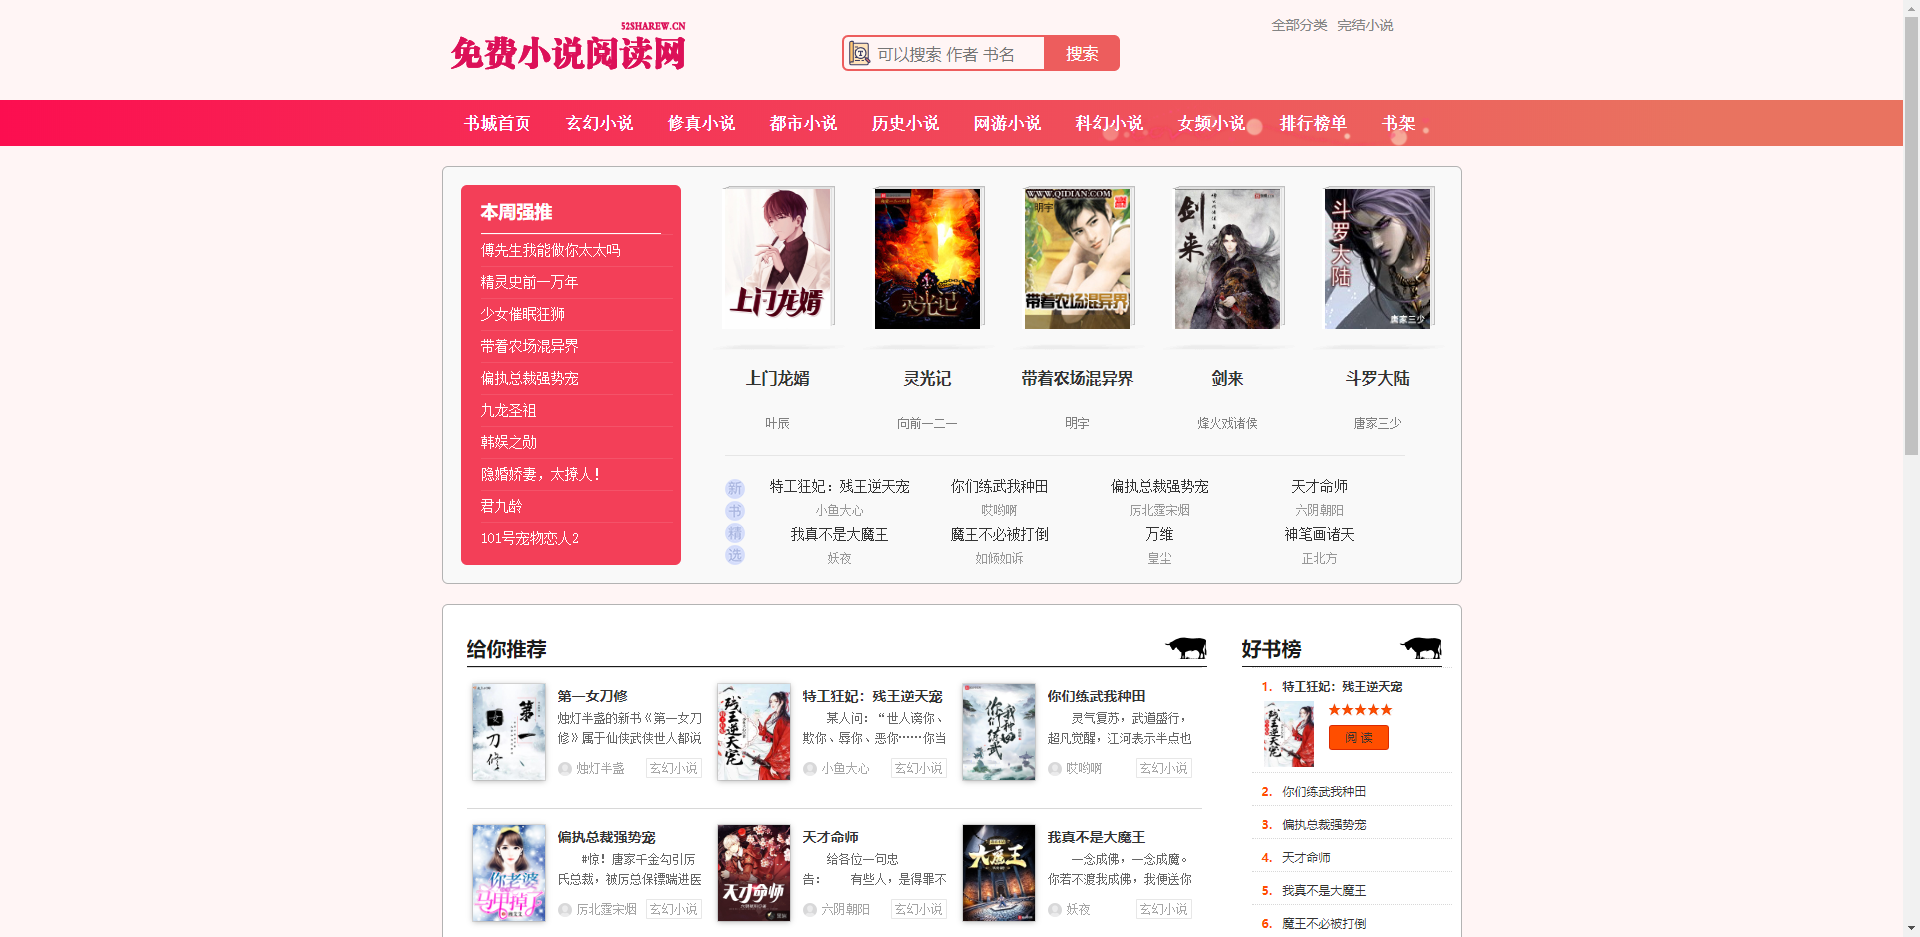Open rank 2 你们练武我种田 in 好书榜
The width and height of the screenshot is (1920, 937).
click(1324, 791)
